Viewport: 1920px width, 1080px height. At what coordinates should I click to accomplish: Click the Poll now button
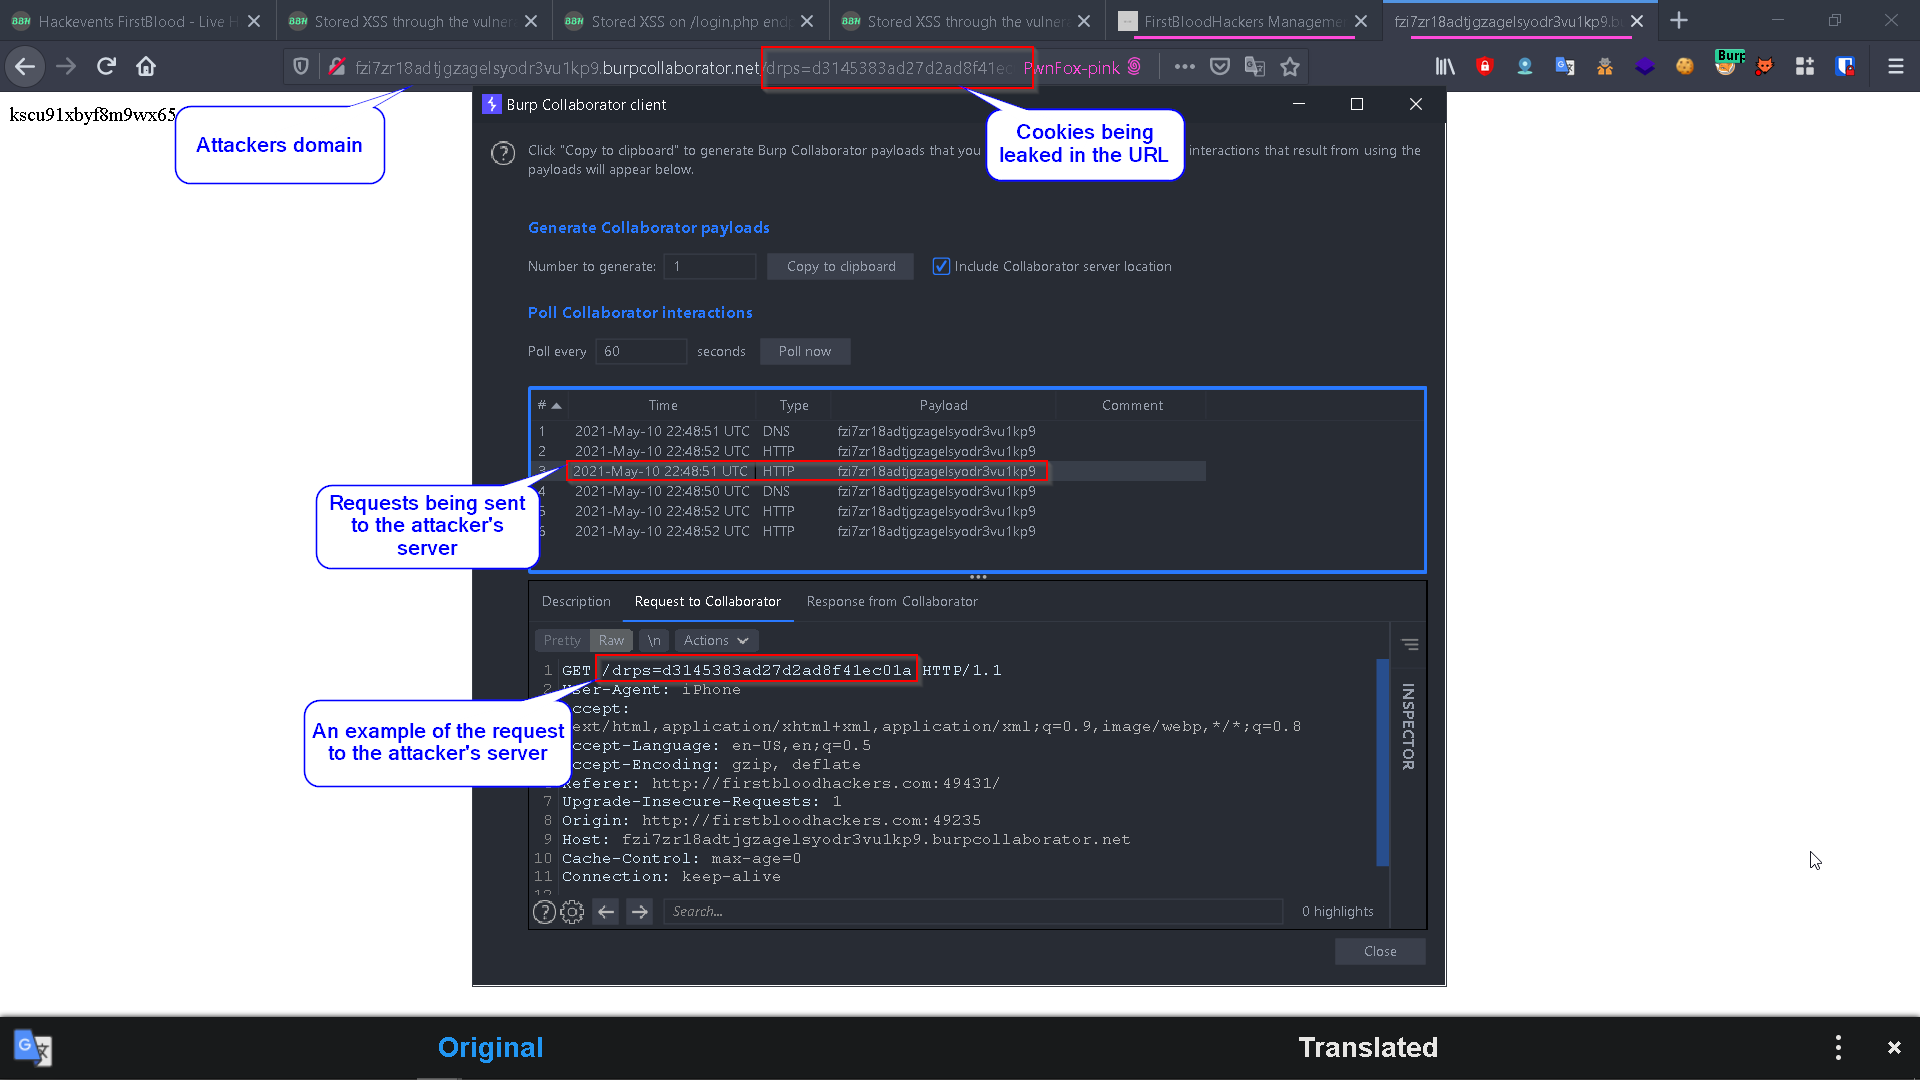805,352
